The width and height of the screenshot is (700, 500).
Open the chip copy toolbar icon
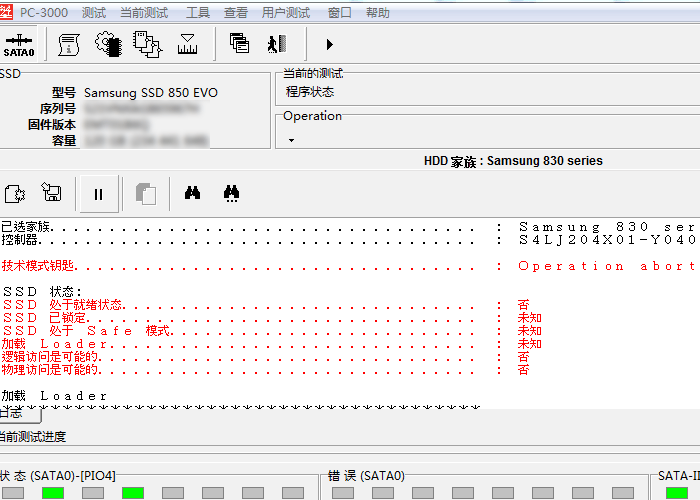pos(147,44)
